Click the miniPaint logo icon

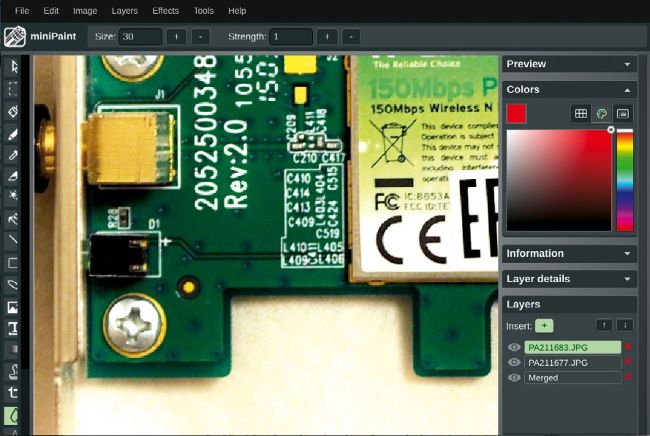coord(14,37)
